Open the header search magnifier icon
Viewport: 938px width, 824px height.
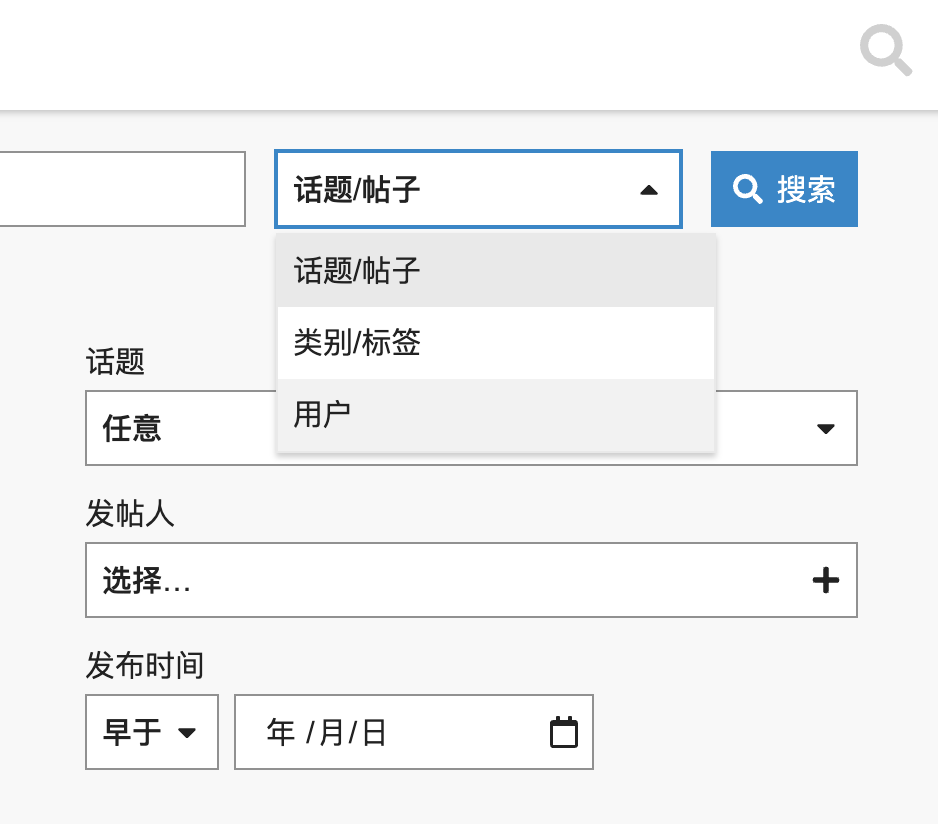click(885, 50)
